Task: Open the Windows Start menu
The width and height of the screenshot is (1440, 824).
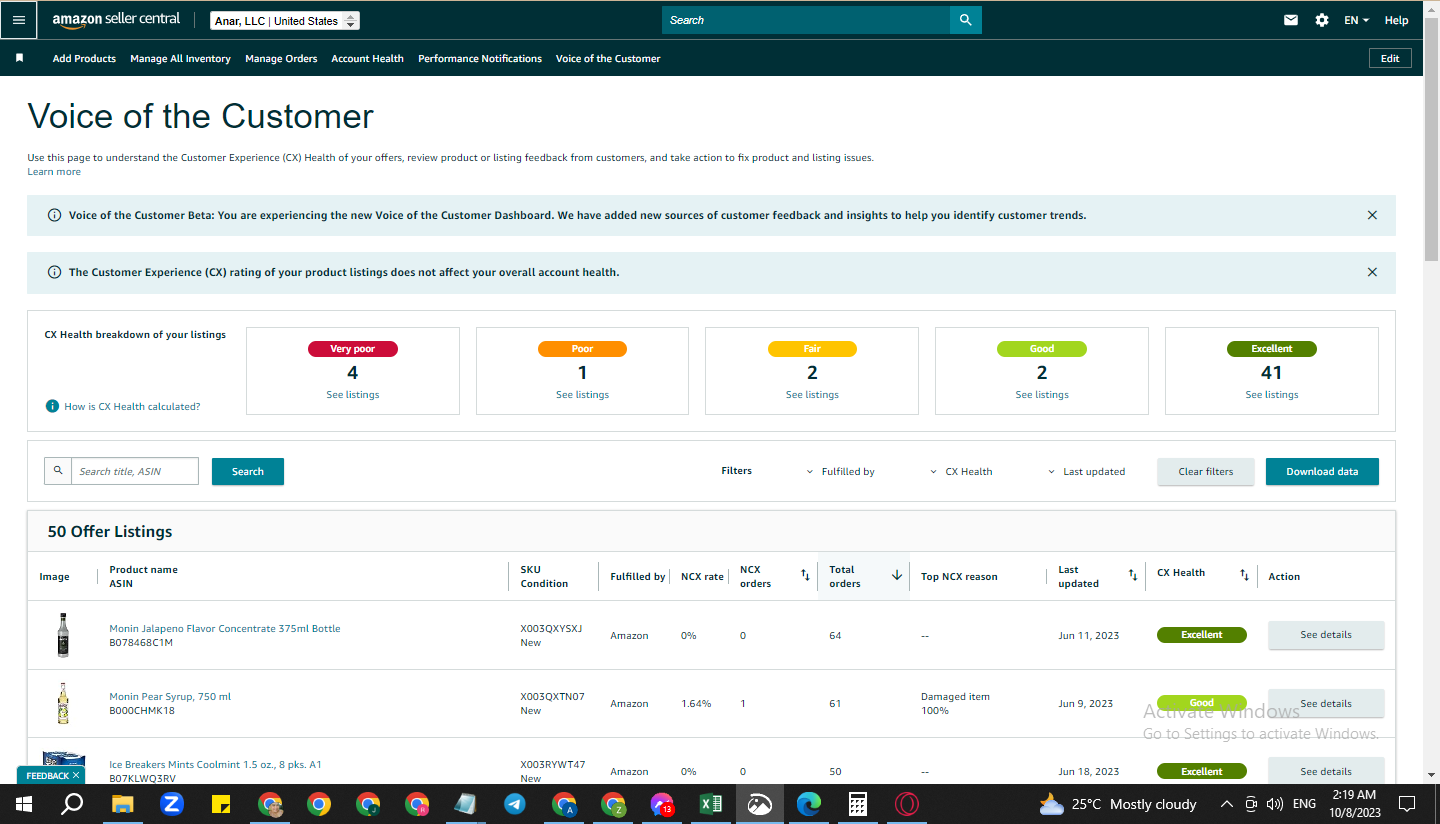Action: click(23, 804)
